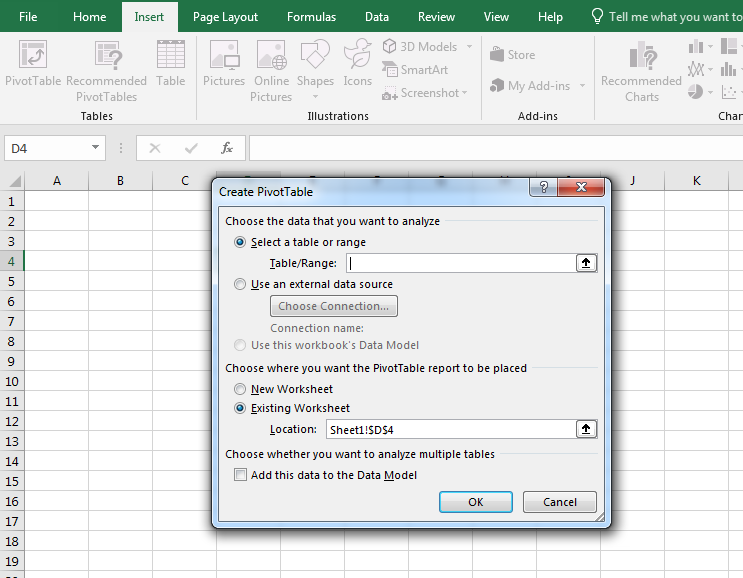Switch to the View tab
Screen dimensions: 743x578
pyautogui.click(x=496, y=17)
